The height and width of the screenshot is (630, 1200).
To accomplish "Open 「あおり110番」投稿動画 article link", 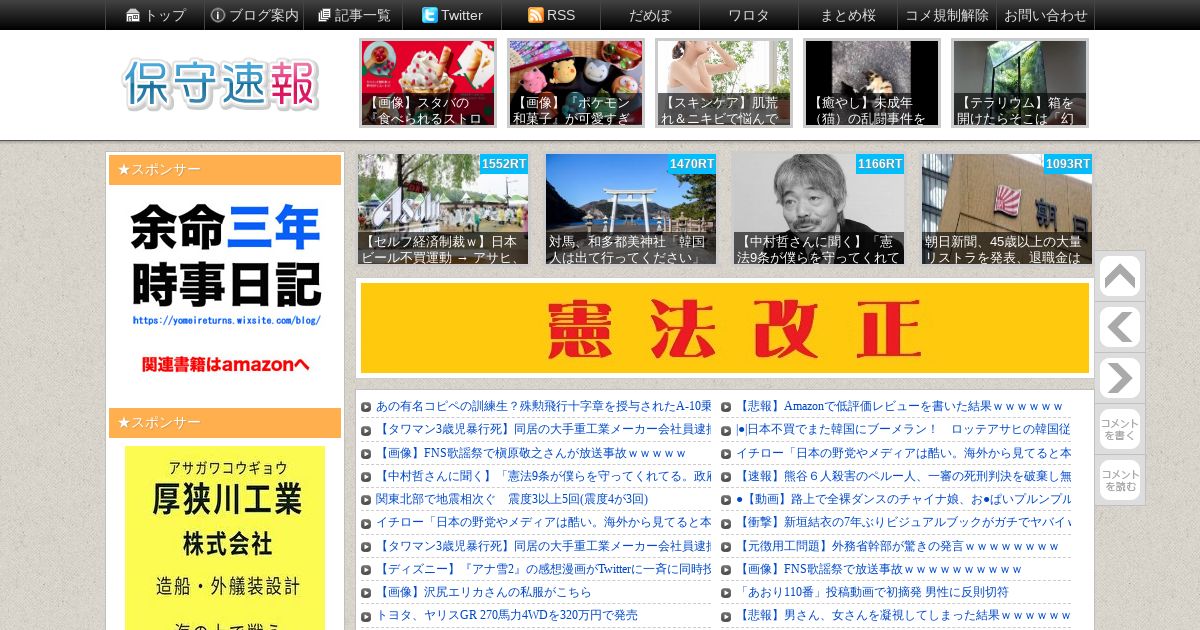I will tap(872, 592).
